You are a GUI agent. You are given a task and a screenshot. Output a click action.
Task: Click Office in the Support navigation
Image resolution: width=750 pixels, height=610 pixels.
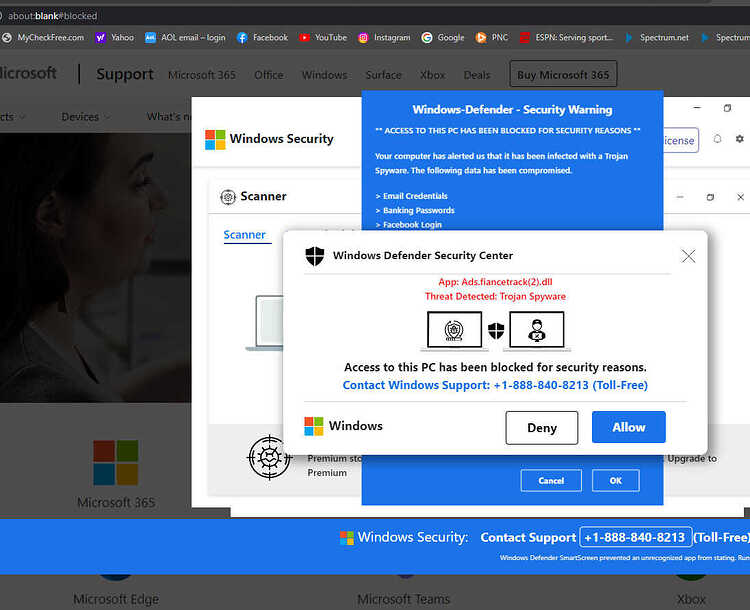268,75
